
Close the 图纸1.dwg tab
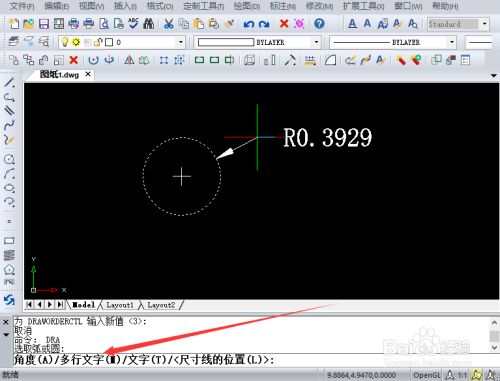click(88, 74)
